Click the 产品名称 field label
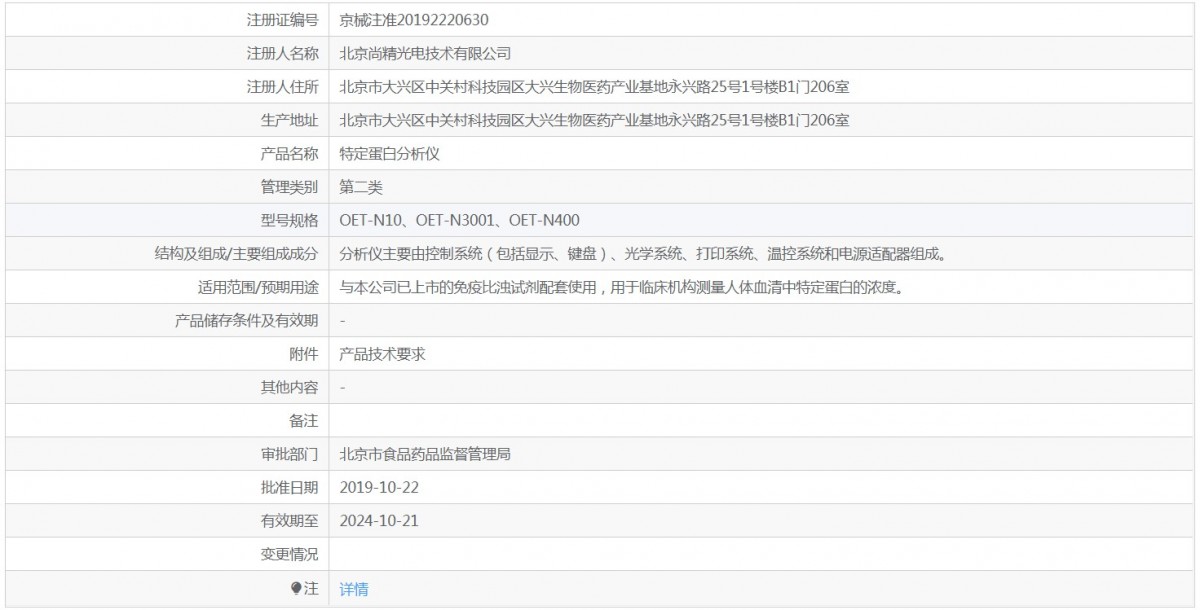This screenshot has height=610, width=1200. coord(289,154)
